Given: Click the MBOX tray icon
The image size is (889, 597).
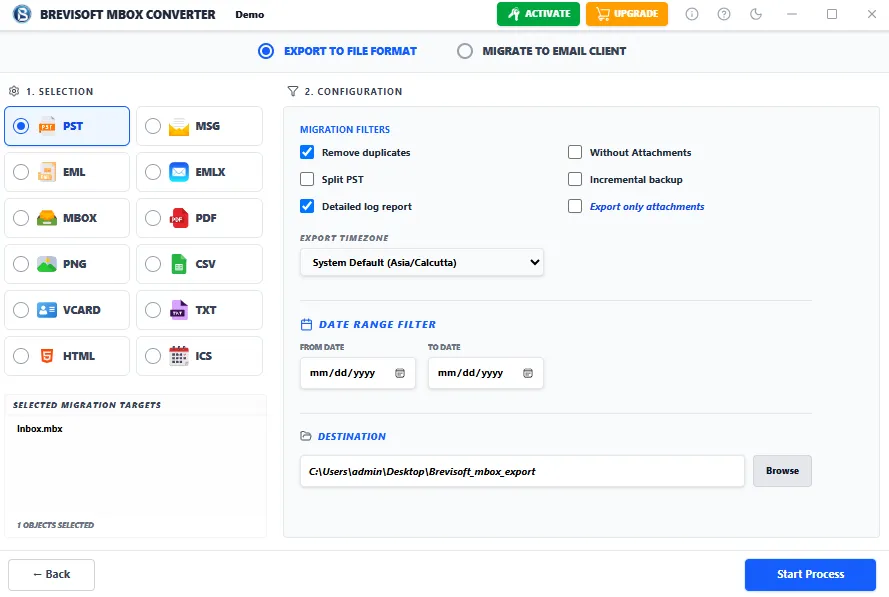Looking at the screenshot, I should click(x=47, y=218).
